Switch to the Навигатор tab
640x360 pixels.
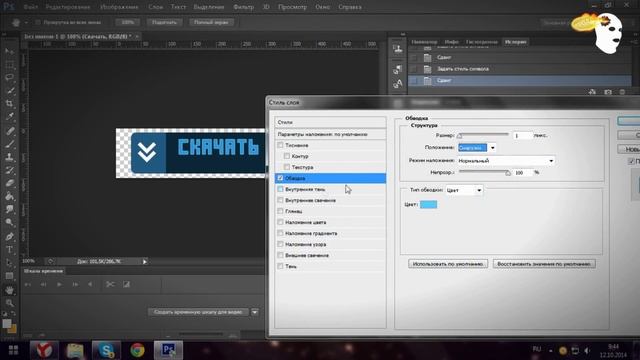424,42
